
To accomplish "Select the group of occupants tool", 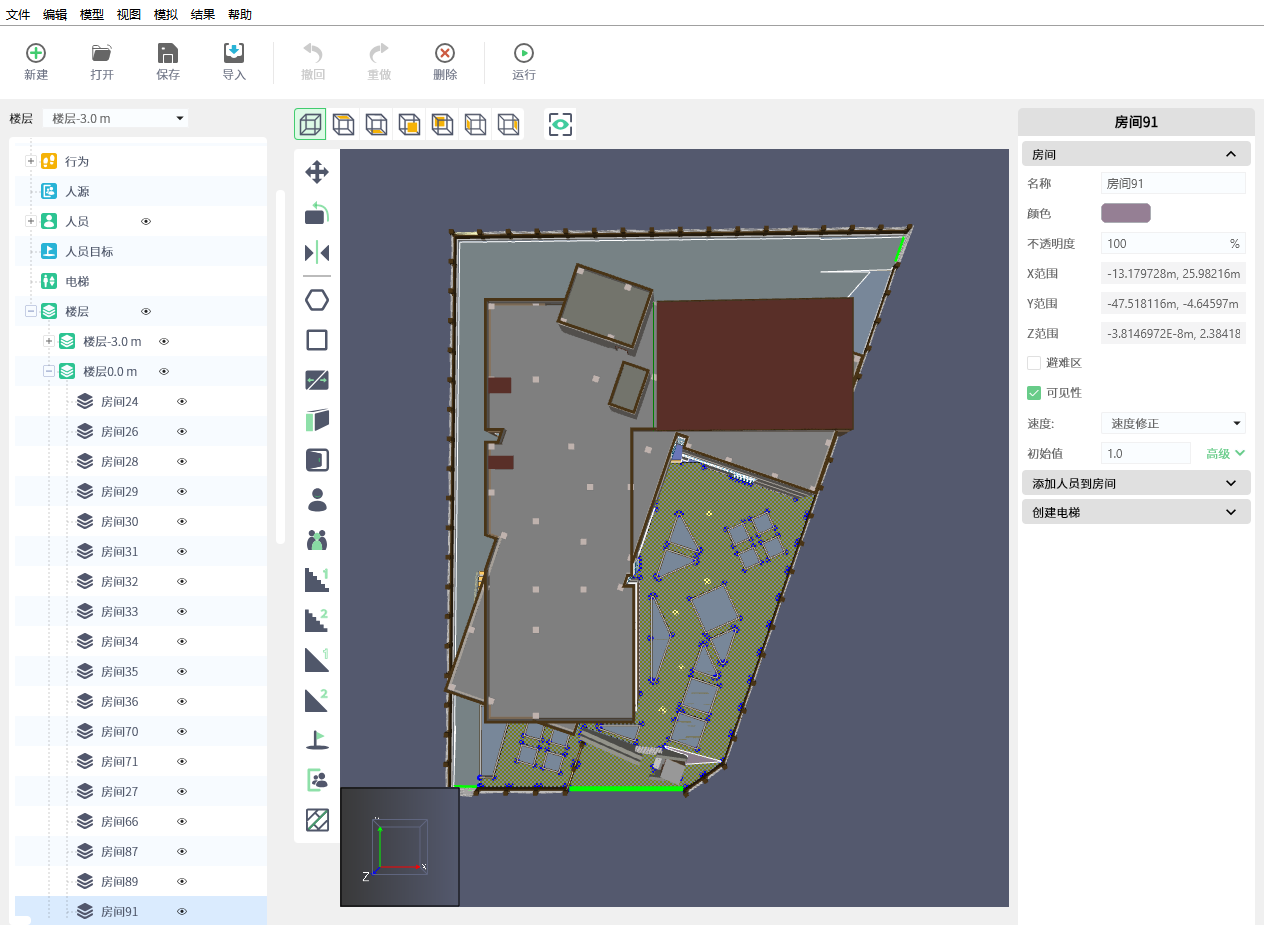I will pyautogui.click(x=317, y=540).
